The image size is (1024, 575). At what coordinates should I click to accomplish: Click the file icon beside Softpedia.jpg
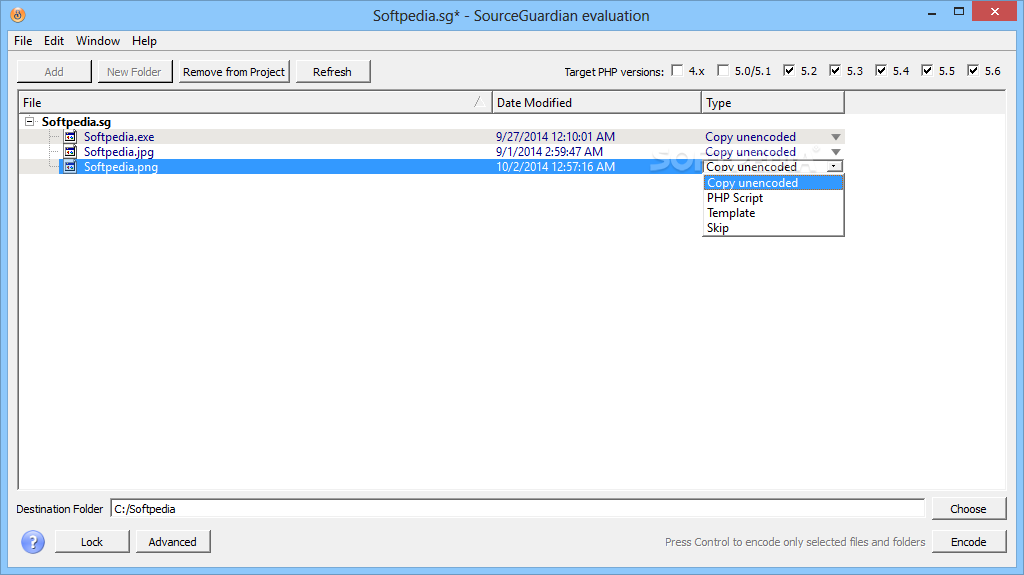pyautogui.click(x=71, y=152)
